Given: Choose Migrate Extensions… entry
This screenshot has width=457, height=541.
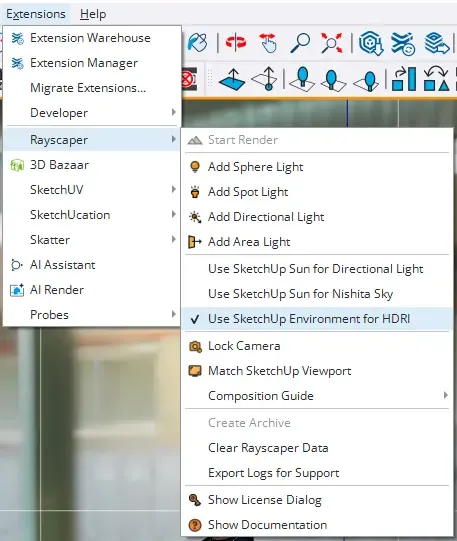Looking at the screenshot, I should pos(92,88).
